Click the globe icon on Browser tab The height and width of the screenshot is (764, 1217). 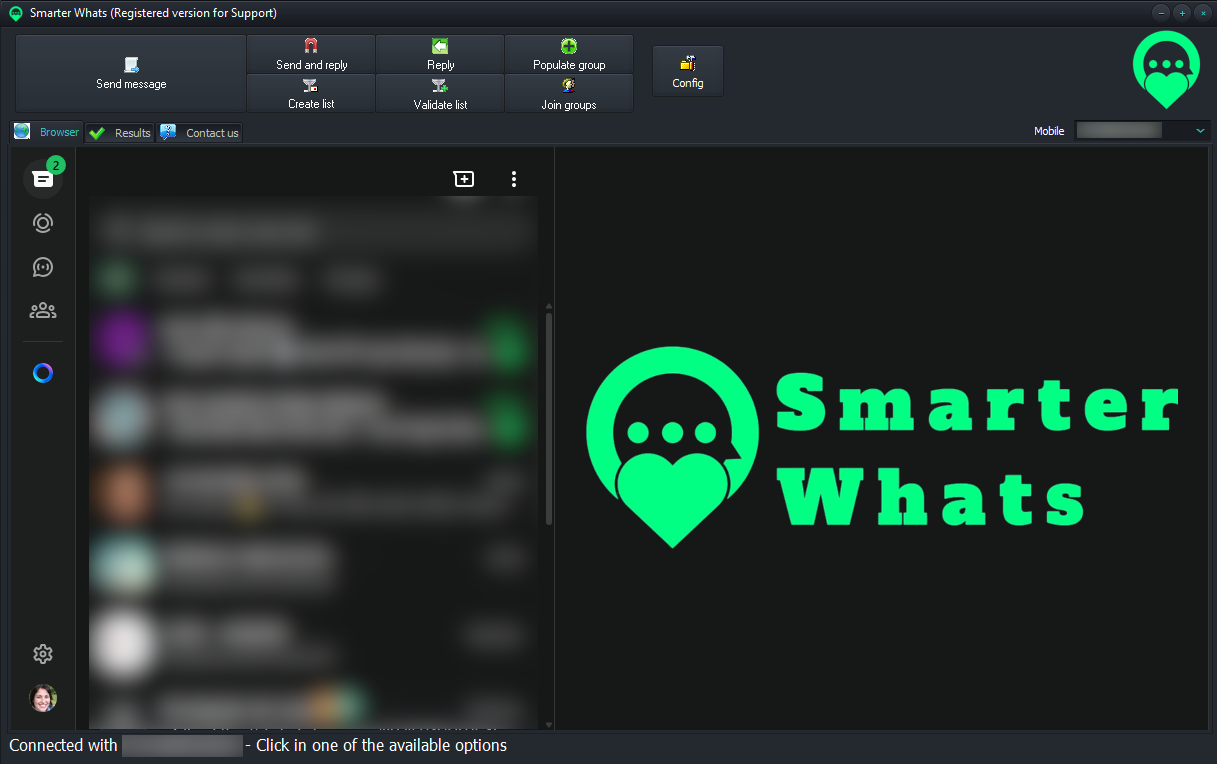[x=22, y=131]
